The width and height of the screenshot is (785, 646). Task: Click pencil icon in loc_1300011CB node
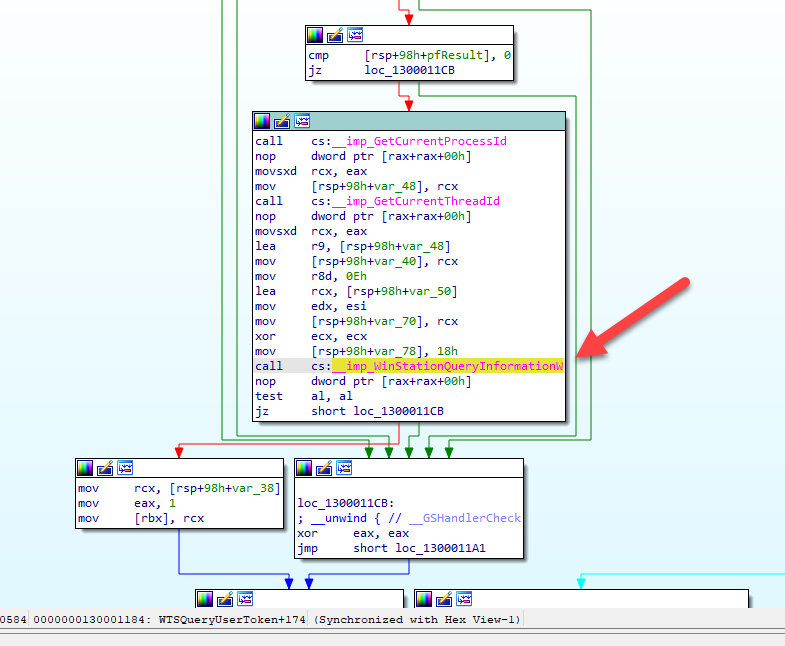coord(324,468)
